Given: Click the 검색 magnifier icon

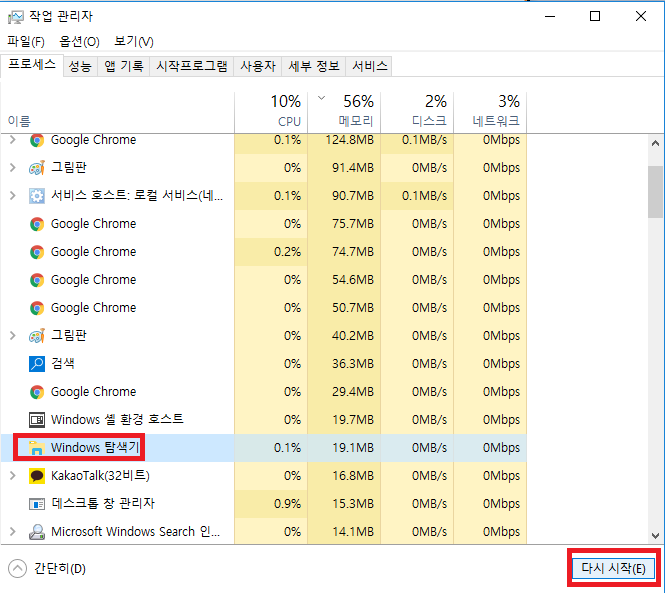Looking at the screenshot, I should 37,364.
